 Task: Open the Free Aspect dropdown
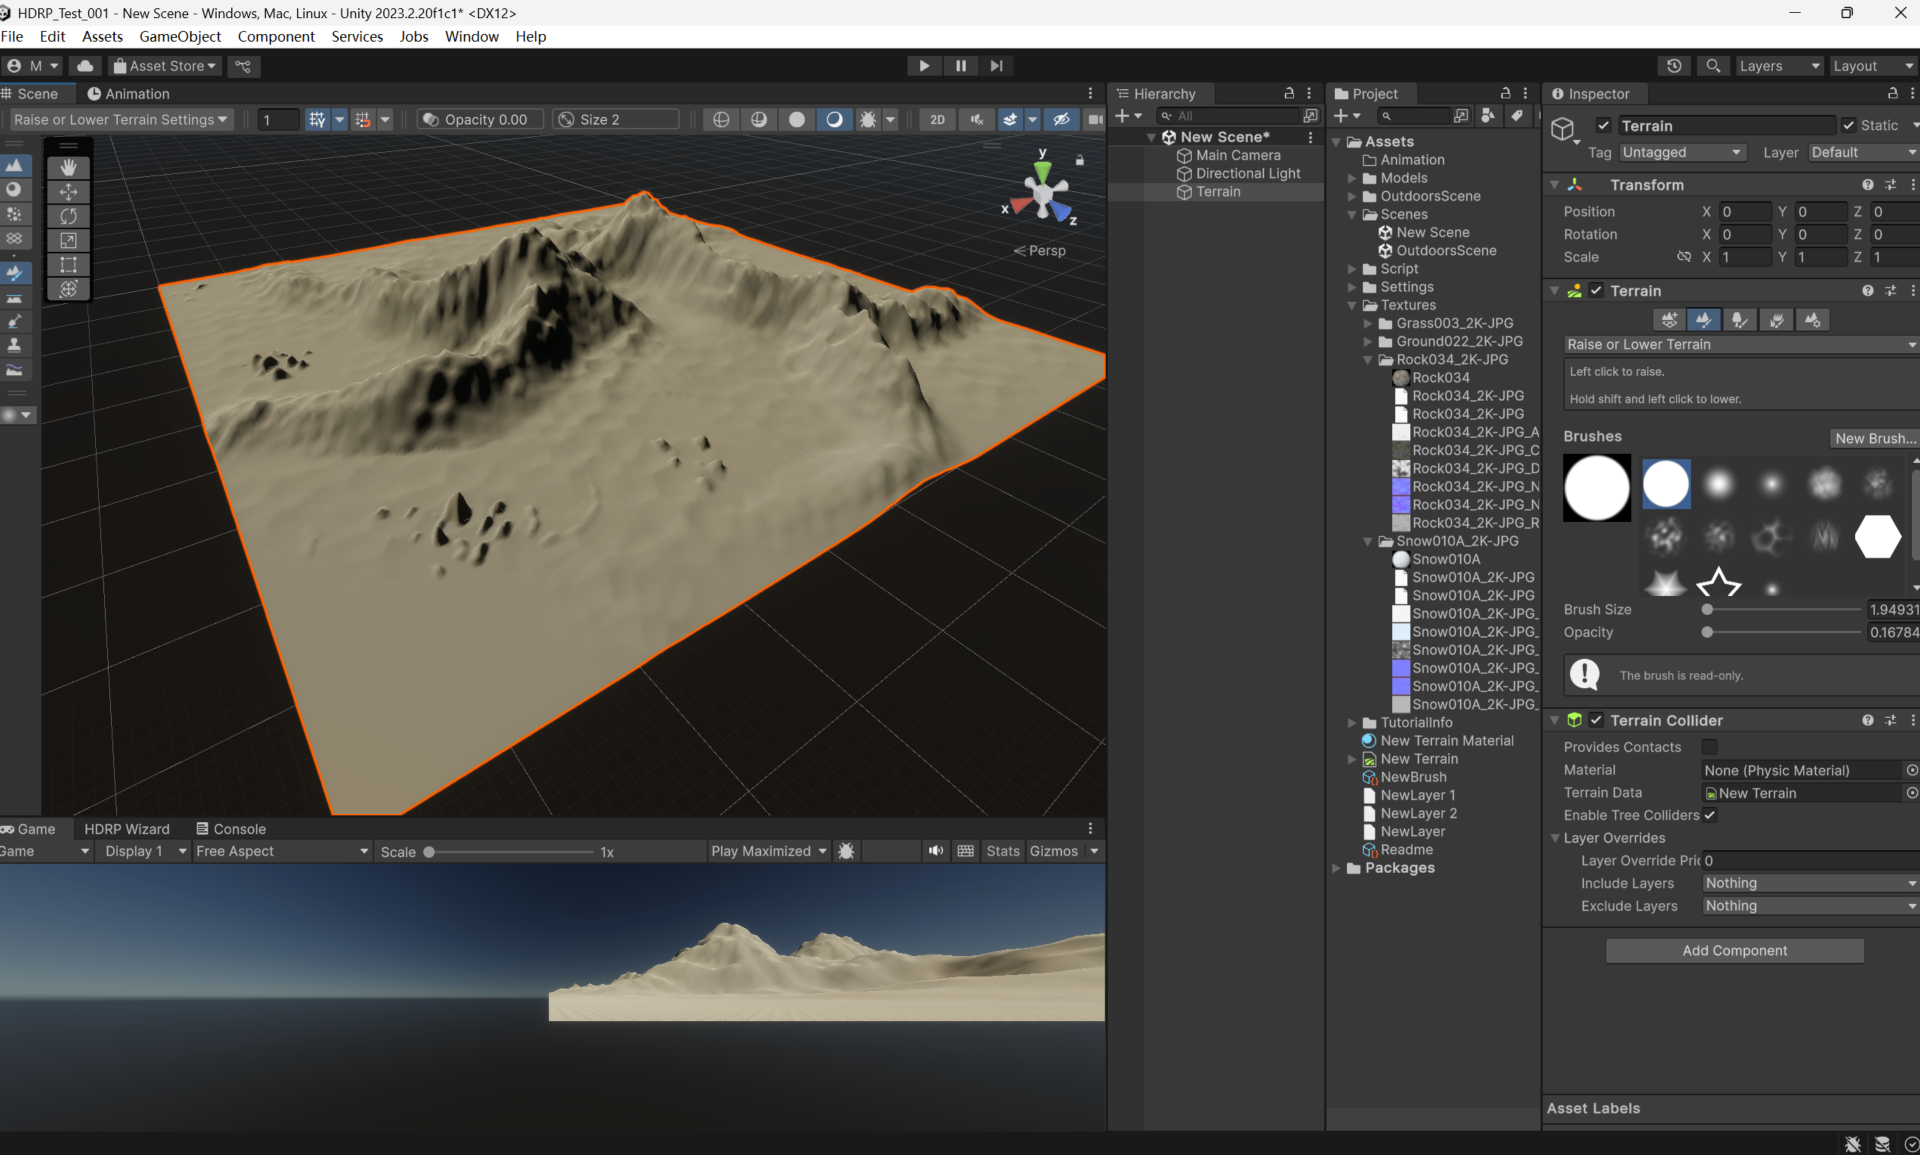click(282, 851)
